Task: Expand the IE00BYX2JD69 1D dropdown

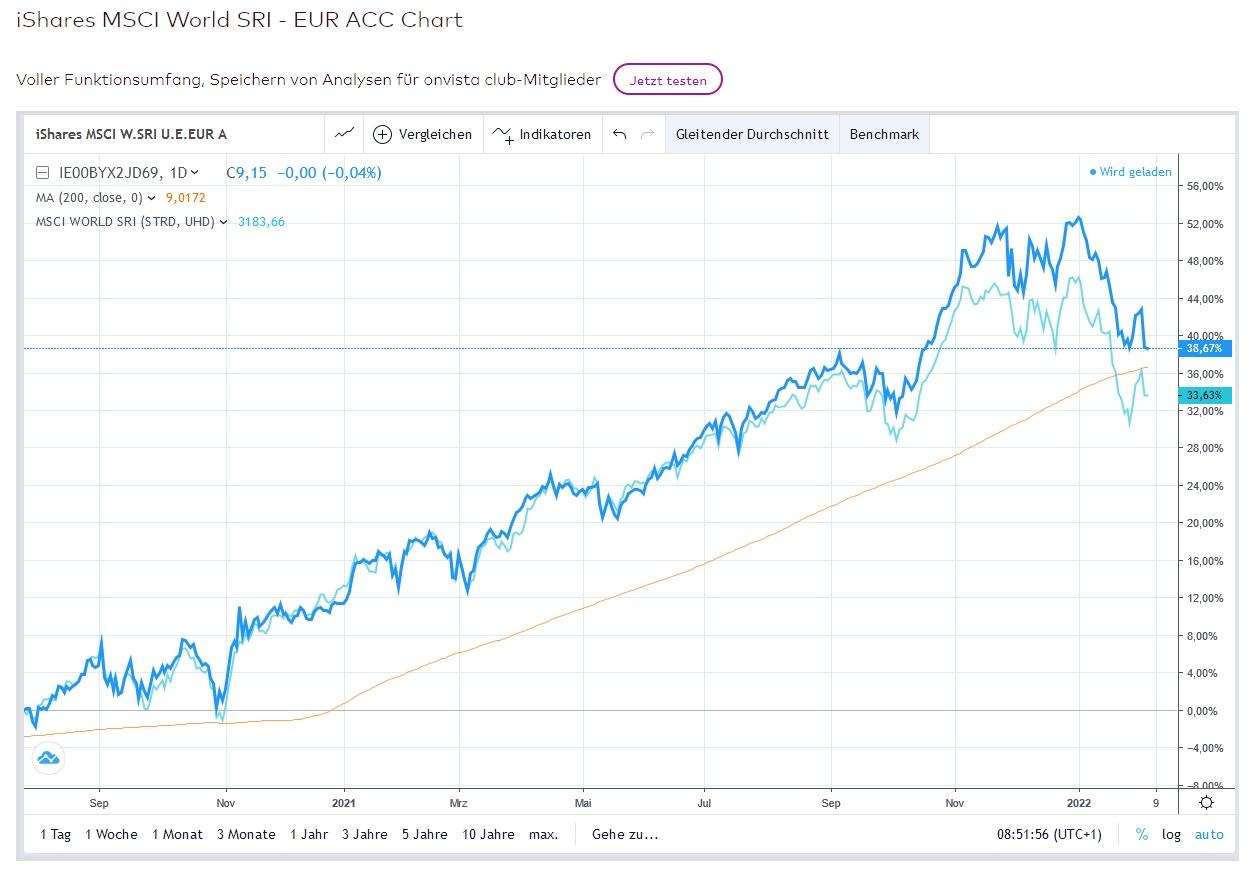Action: pyautogui.click(x=194, y=172)
